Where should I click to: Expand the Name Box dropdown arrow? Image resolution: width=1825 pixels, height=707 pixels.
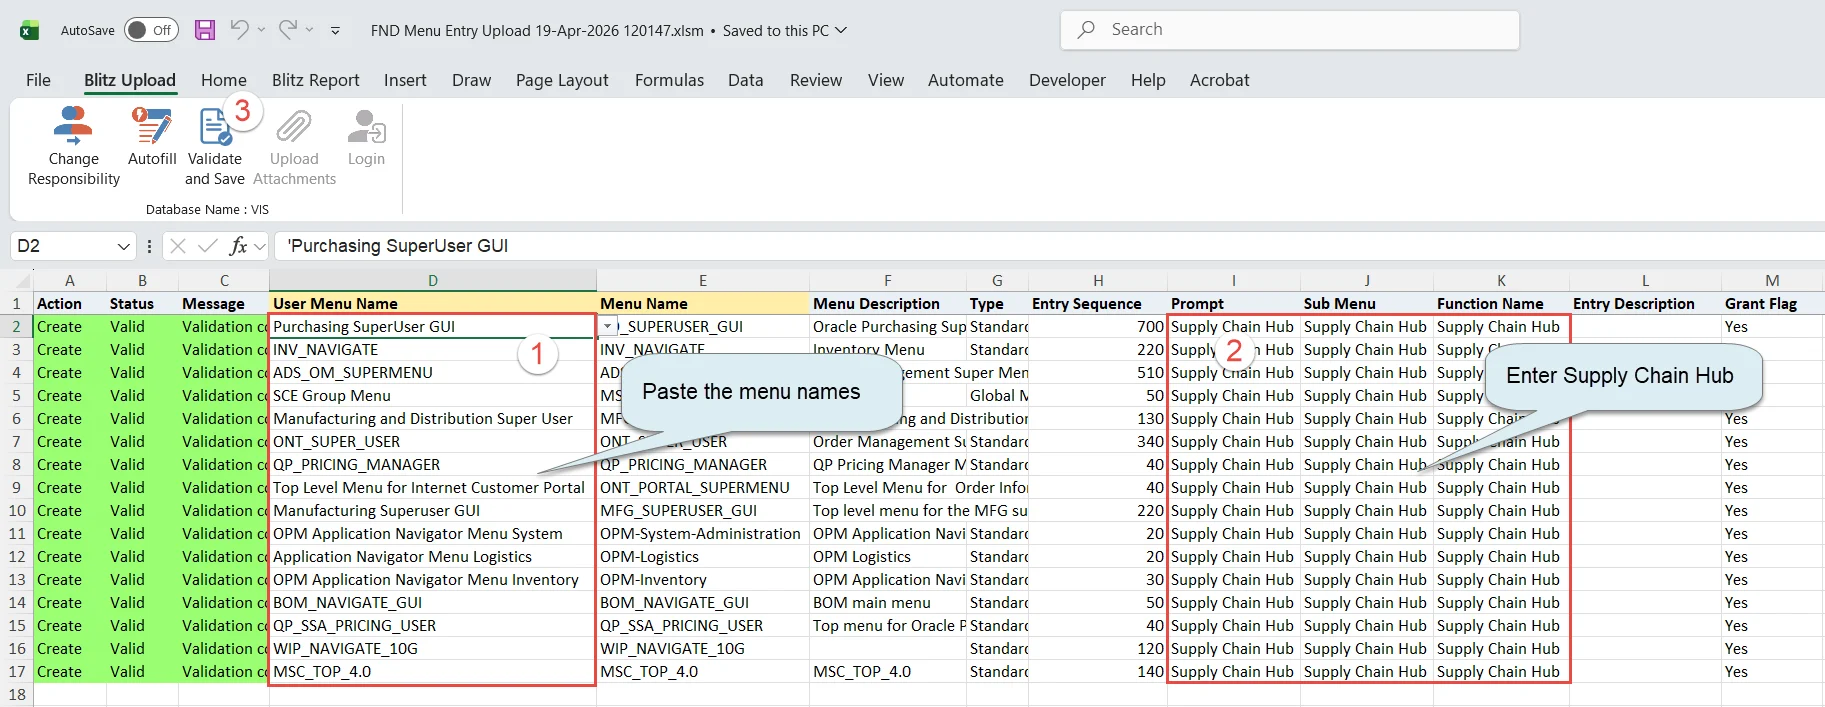pyautogui.click(x=124, y=246)
